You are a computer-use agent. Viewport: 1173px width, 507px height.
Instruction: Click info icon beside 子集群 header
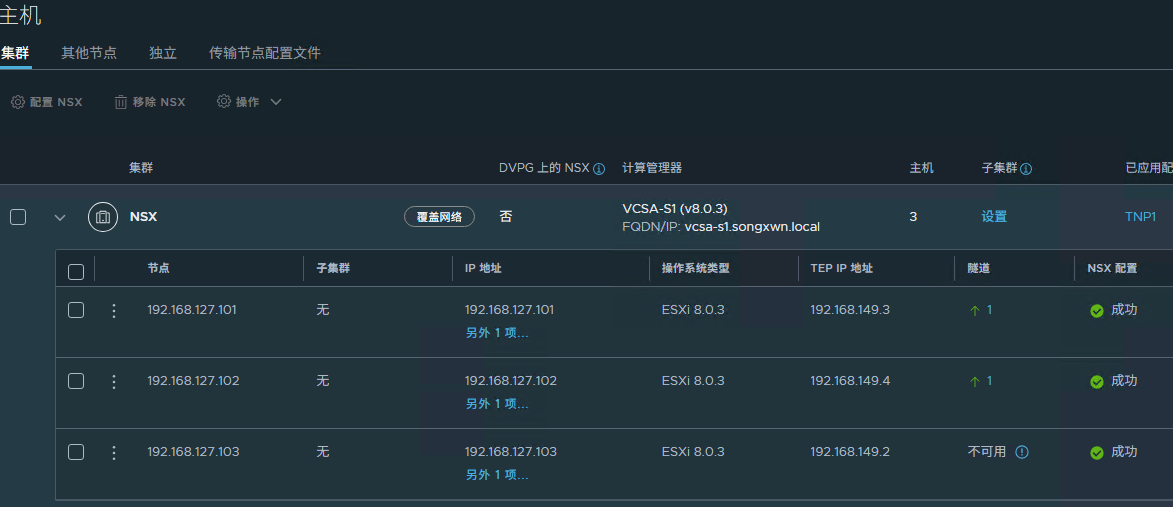pyautogui.click(x=1026, y=169)
